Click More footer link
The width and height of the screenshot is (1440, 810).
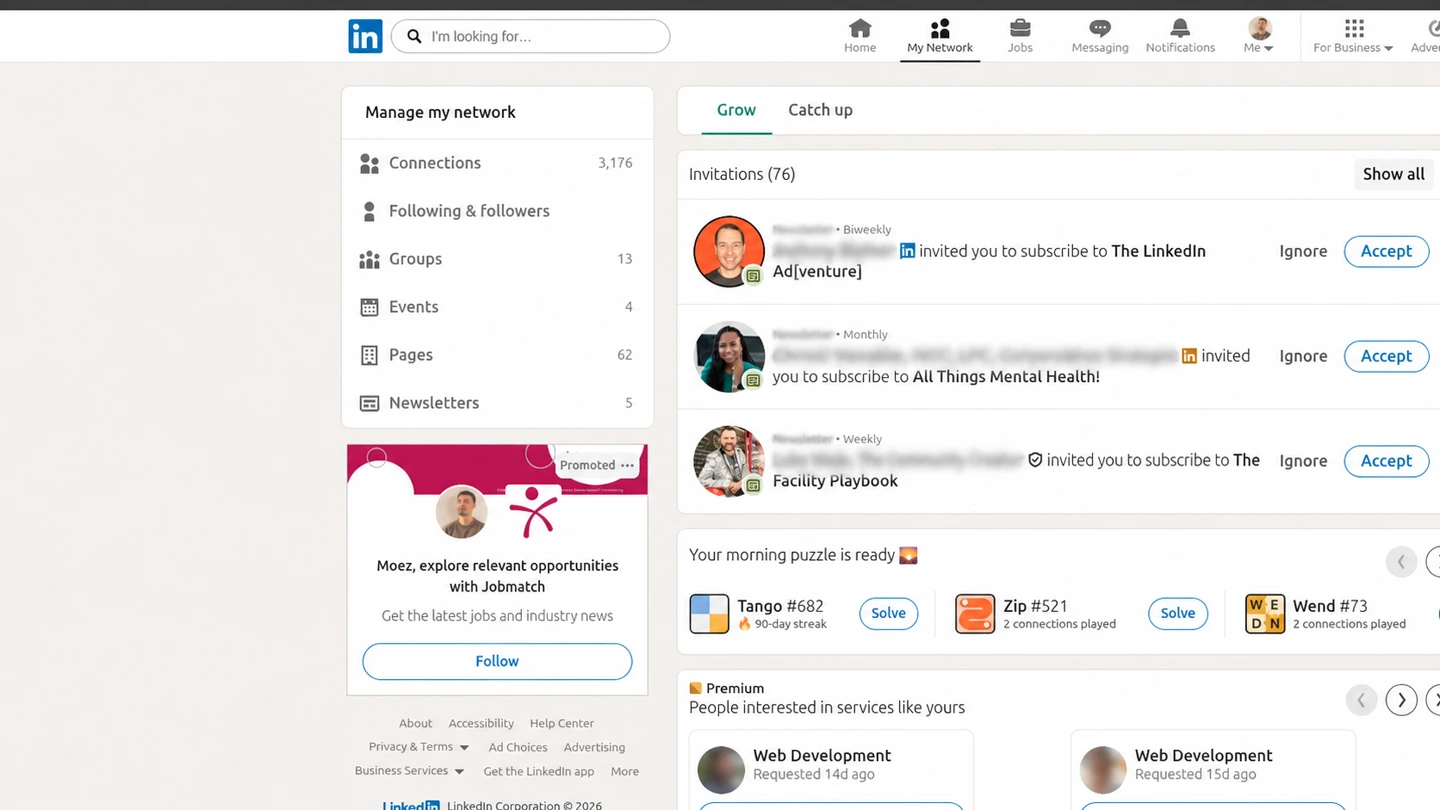click(625, 771)
